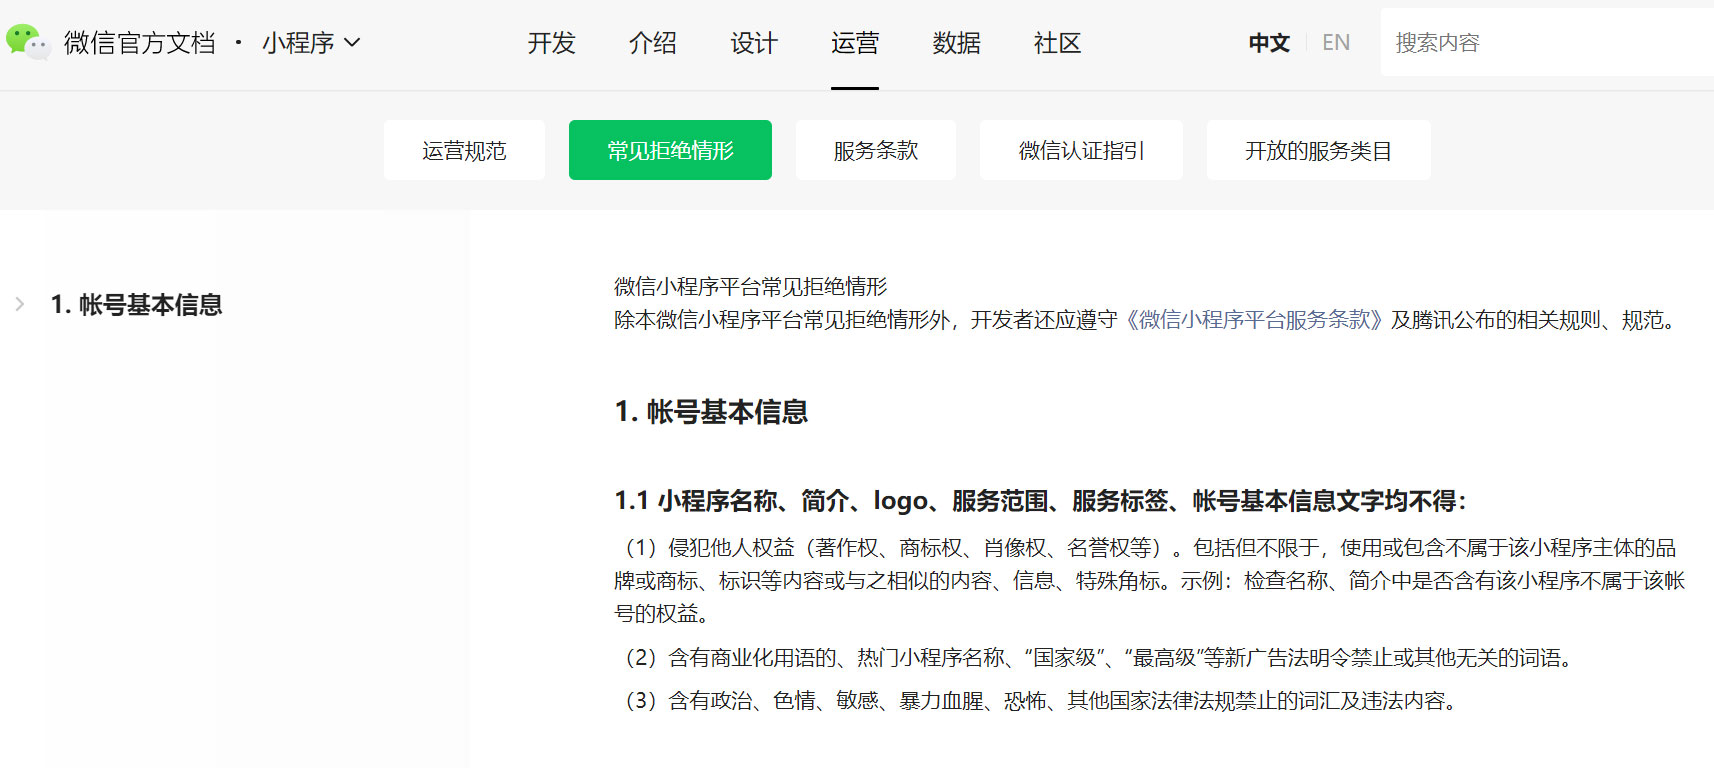Screen dimensions: 1714x768
Task: Select sidebar item 1. 帐号基本信息
Action: pyautogui.click(x=136, y=304)
